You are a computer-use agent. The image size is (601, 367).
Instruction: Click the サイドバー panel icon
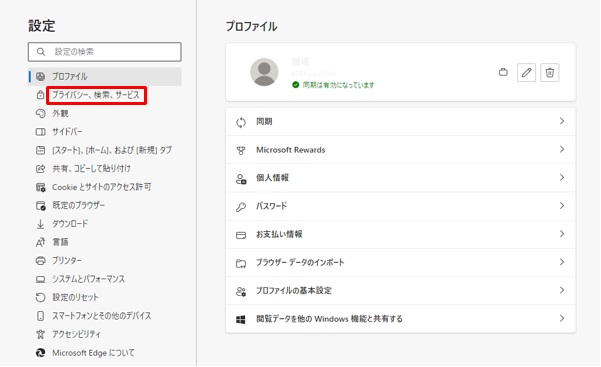point(40,132)
